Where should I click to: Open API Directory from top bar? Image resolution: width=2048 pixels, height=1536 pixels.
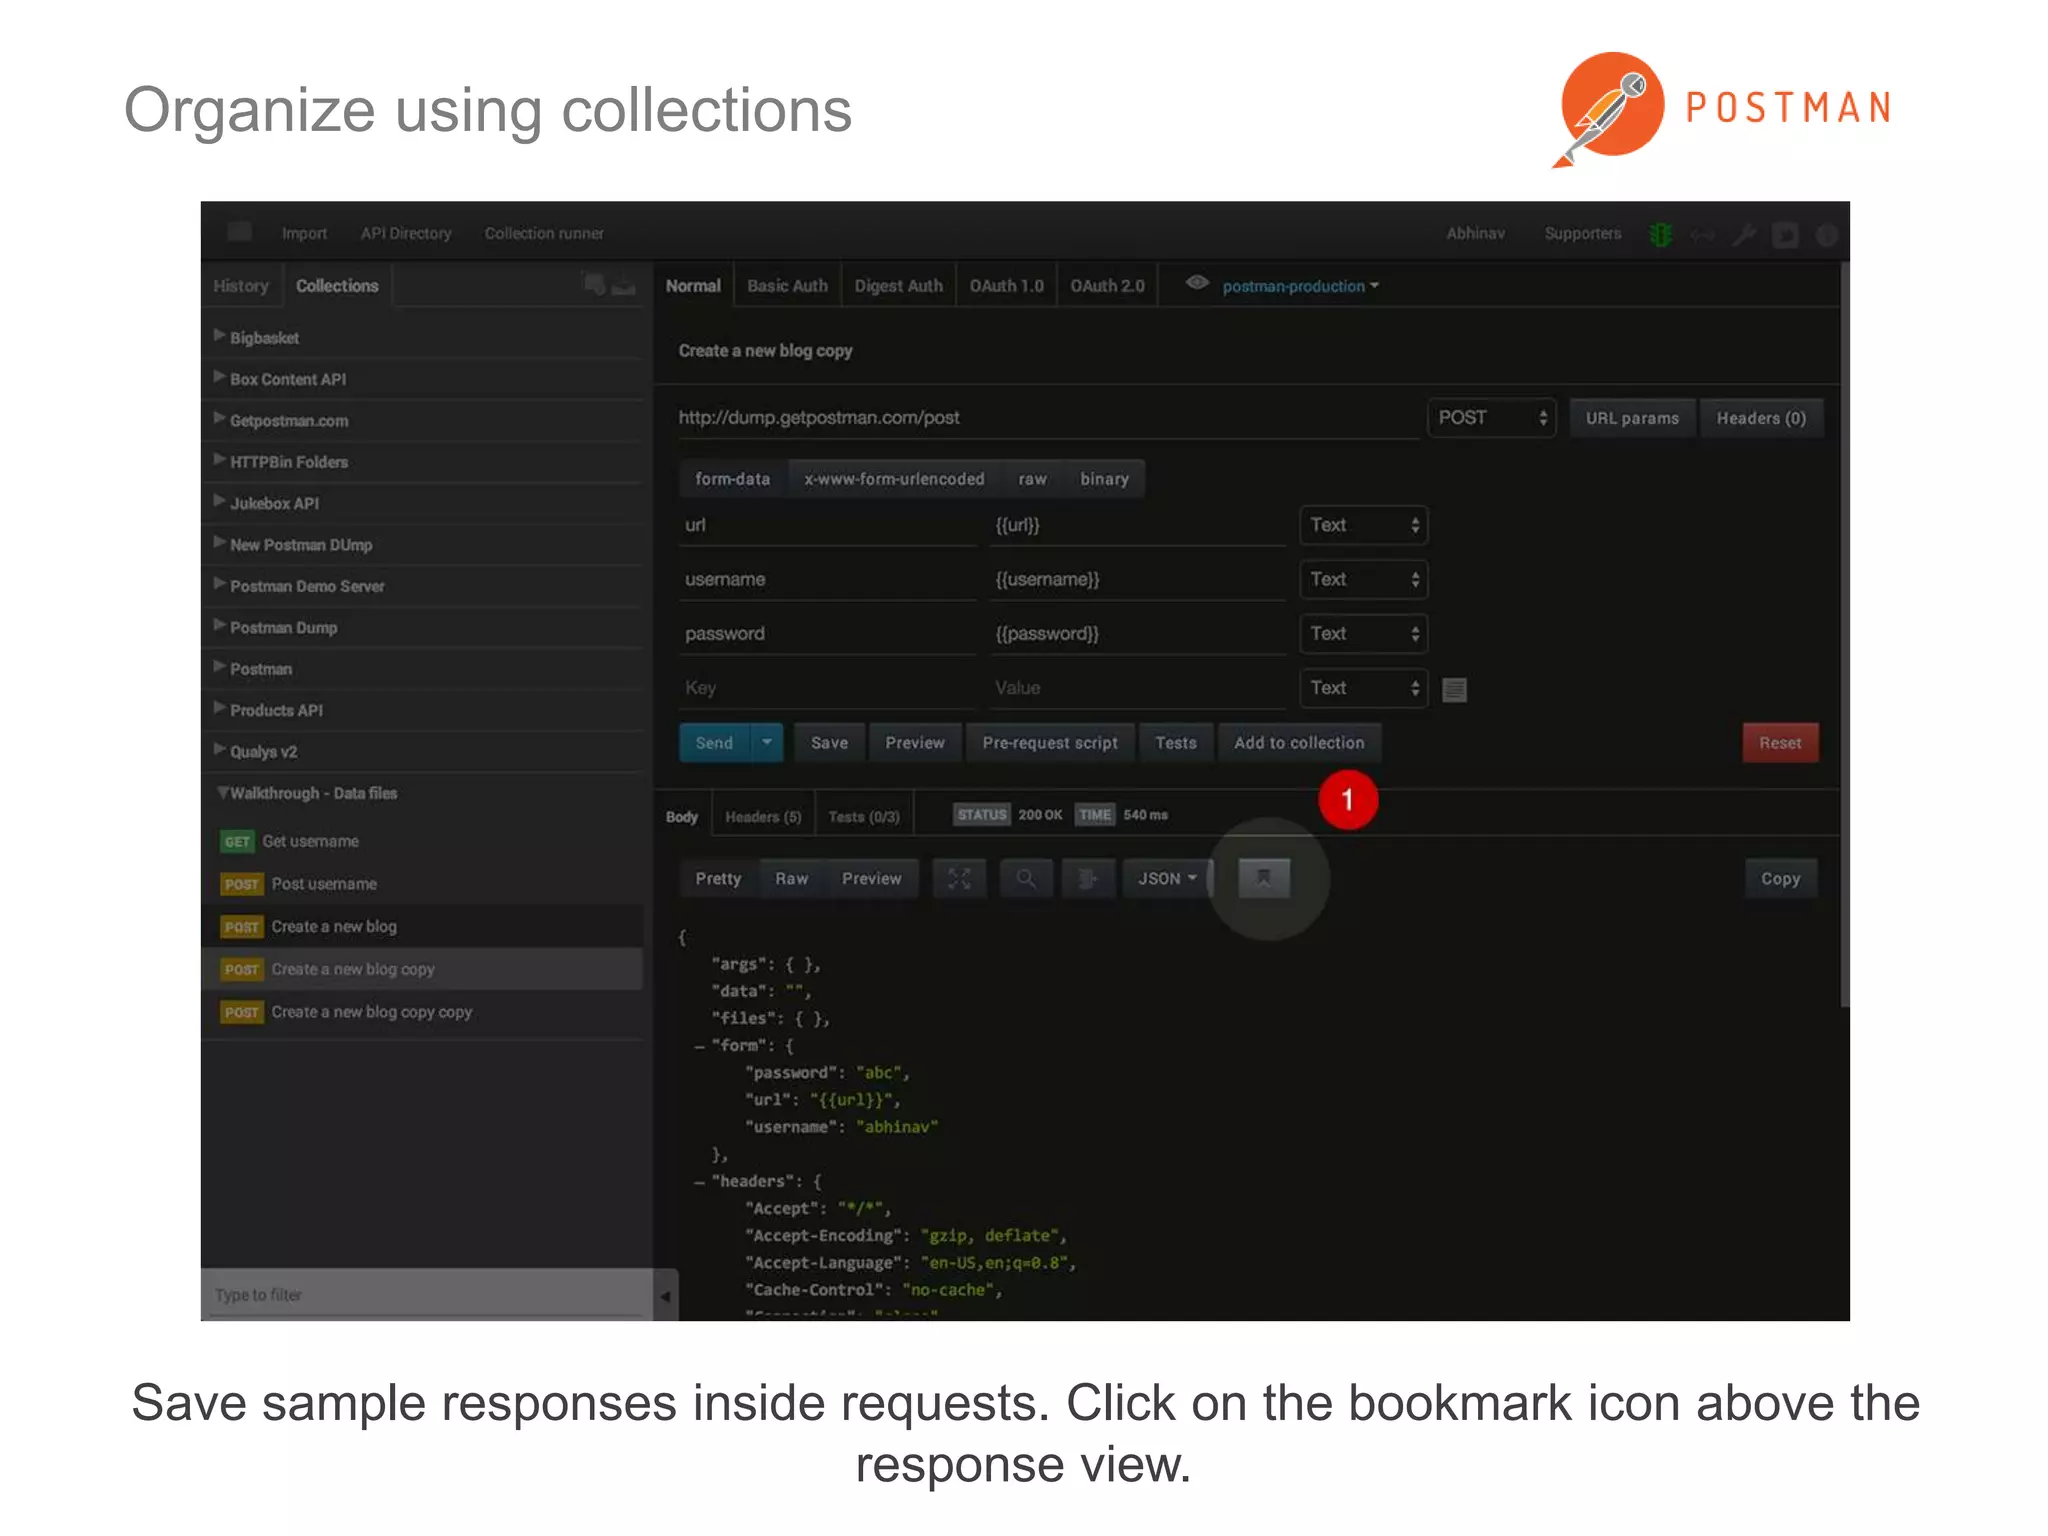click(x=406, y=233)
